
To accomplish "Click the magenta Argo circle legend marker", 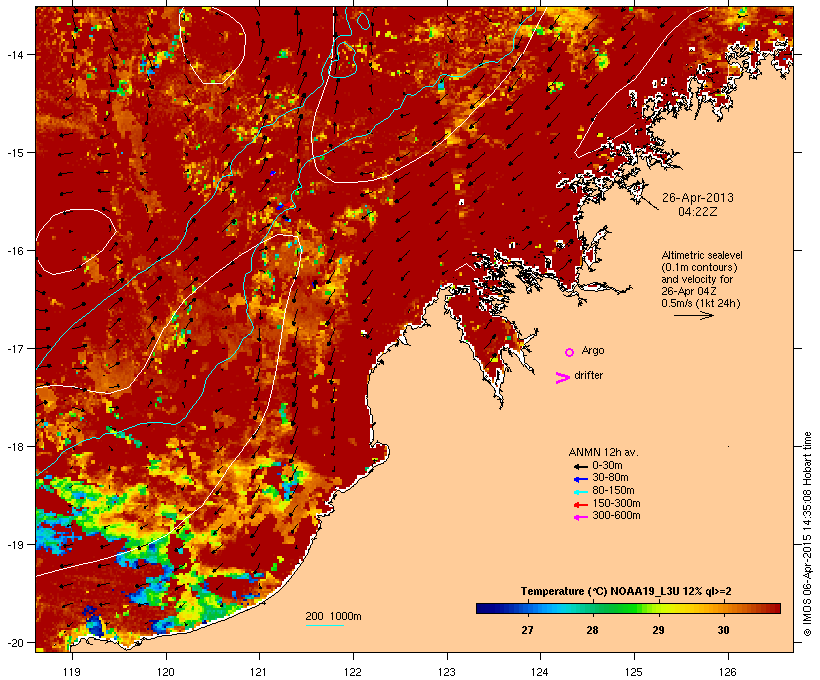I will pos(570,353).
